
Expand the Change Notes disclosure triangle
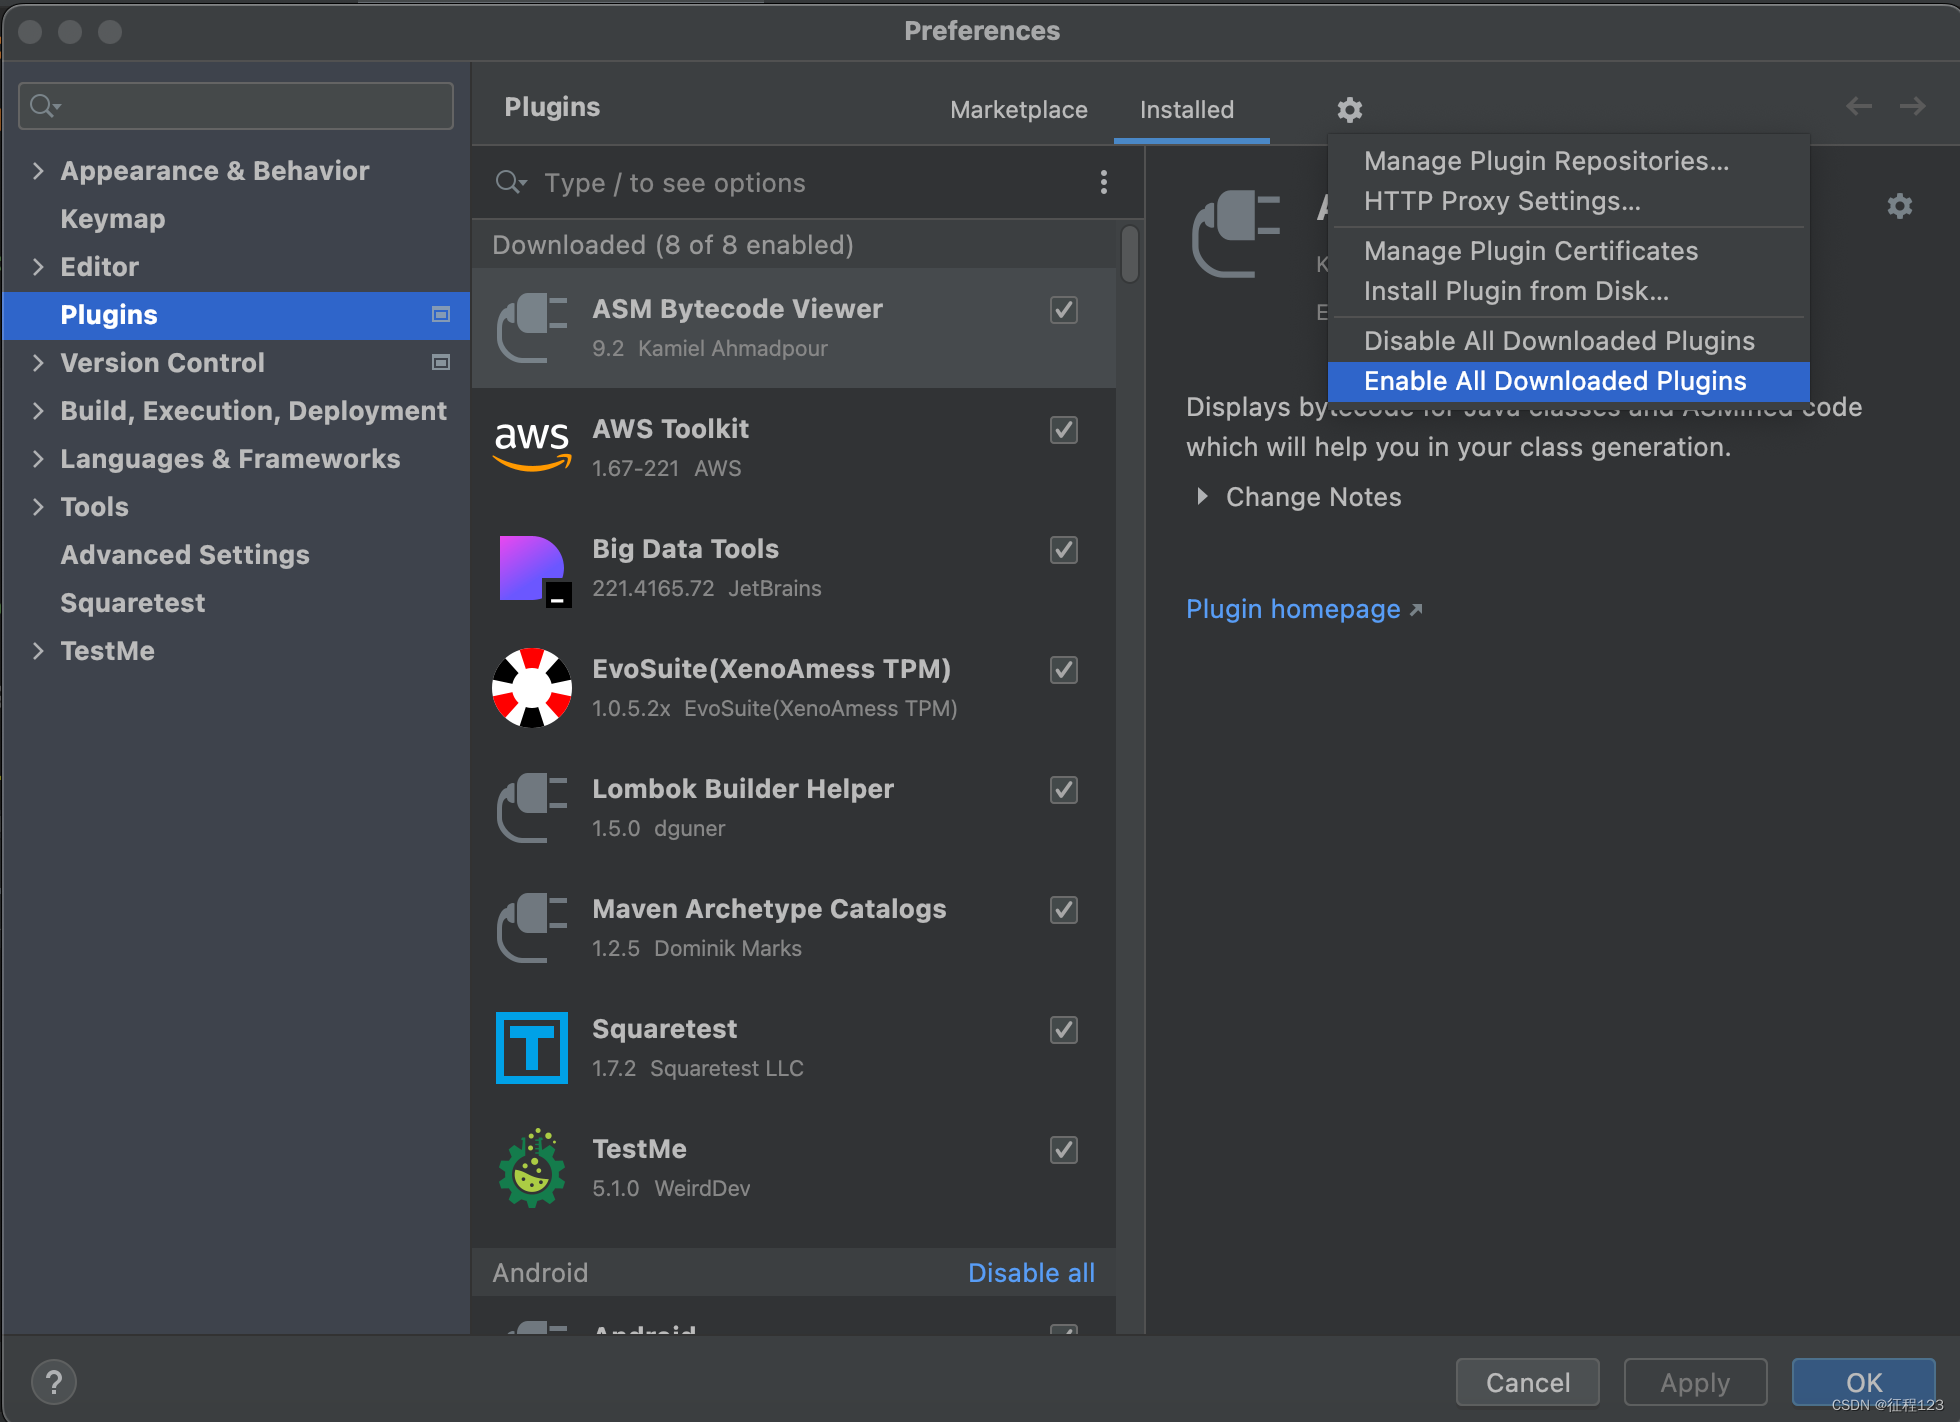1202,497
